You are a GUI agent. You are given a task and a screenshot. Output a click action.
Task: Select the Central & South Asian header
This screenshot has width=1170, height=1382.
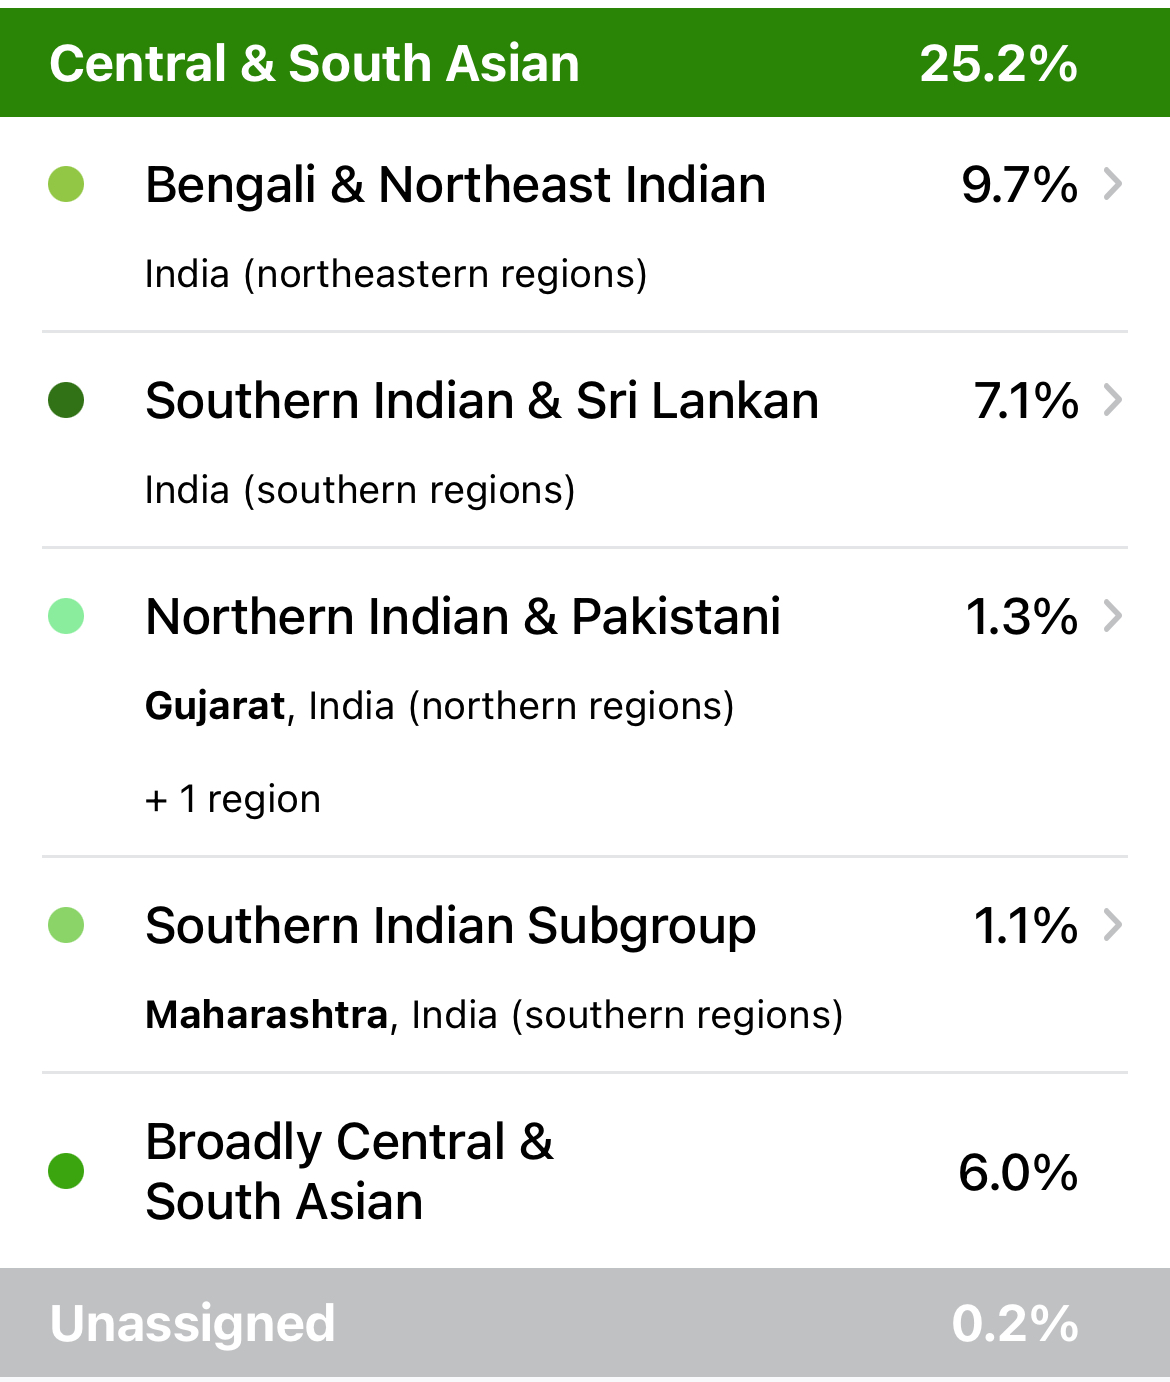tap(585, 63)
